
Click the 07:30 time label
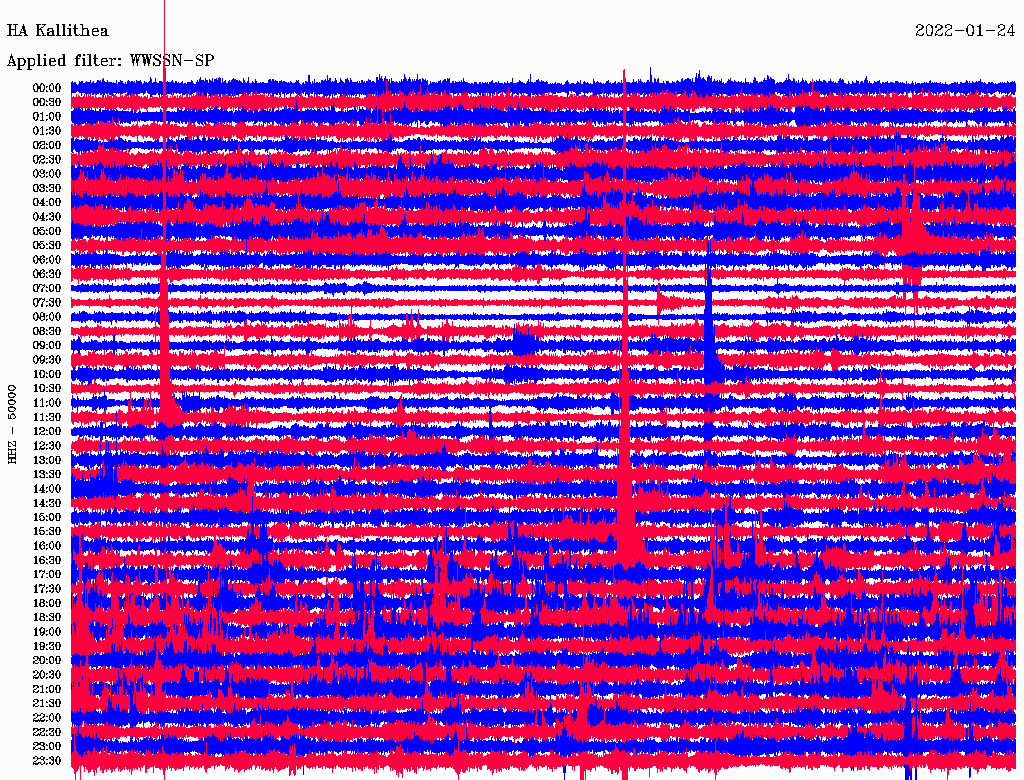point(46,303)
